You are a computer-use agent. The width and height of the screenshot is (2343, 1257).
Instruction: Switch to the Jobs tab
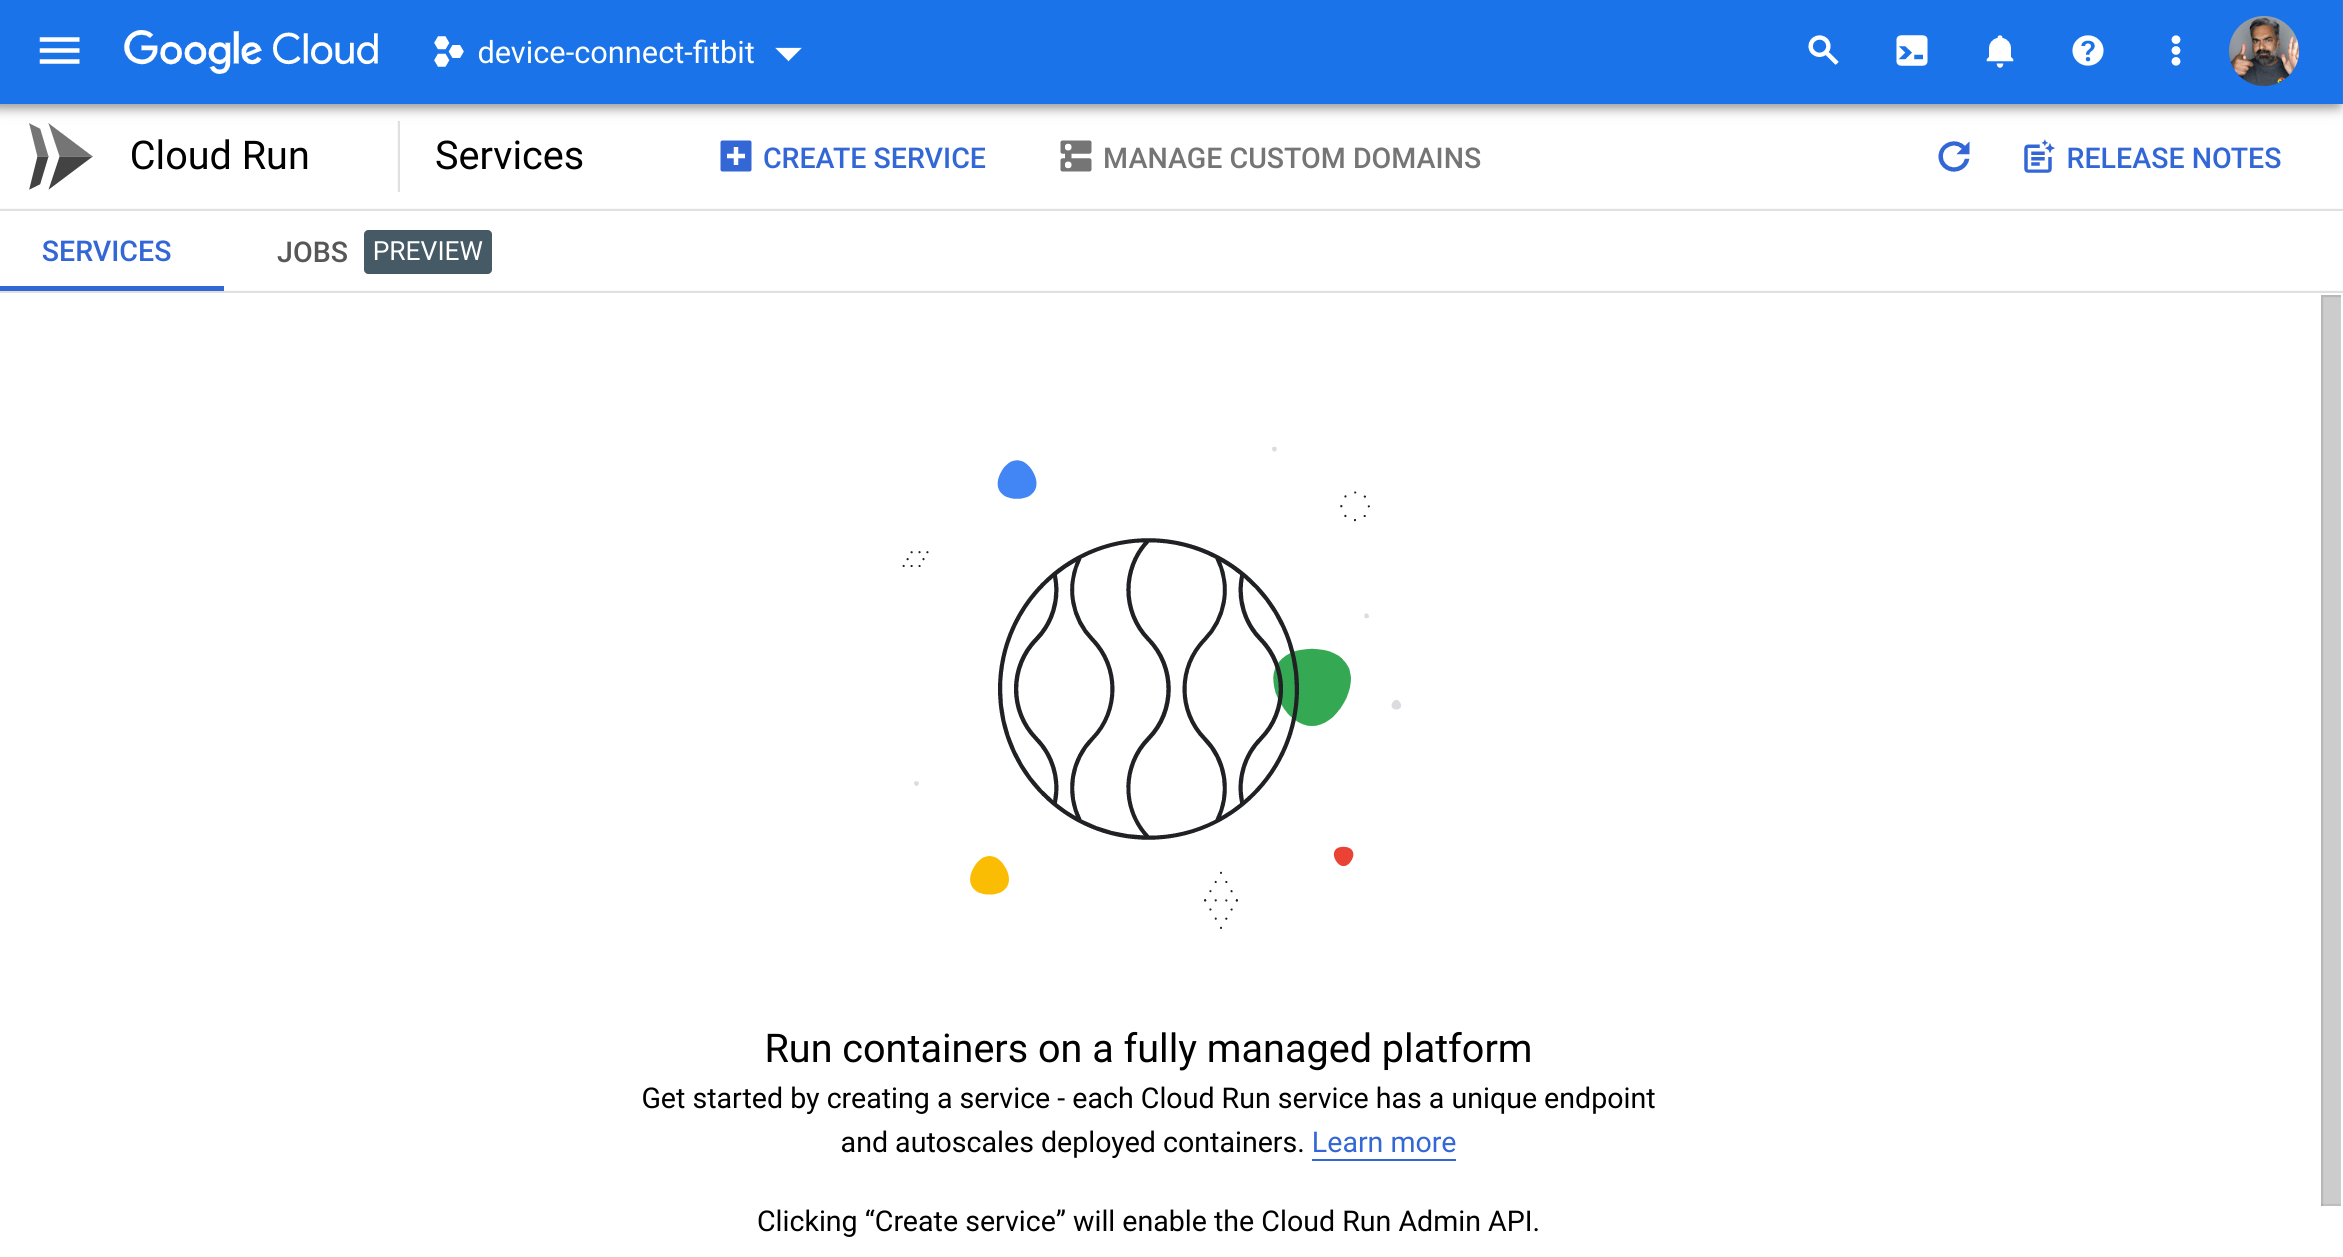312,252
